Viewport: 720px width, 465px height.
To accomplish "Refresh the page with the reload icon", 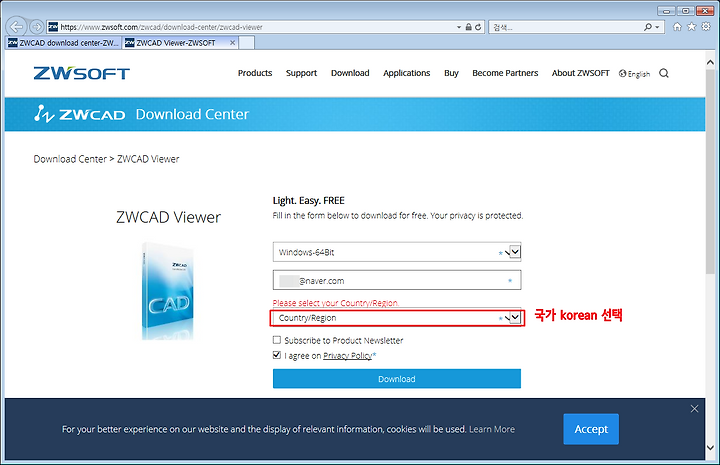I will tap(478, 27).
